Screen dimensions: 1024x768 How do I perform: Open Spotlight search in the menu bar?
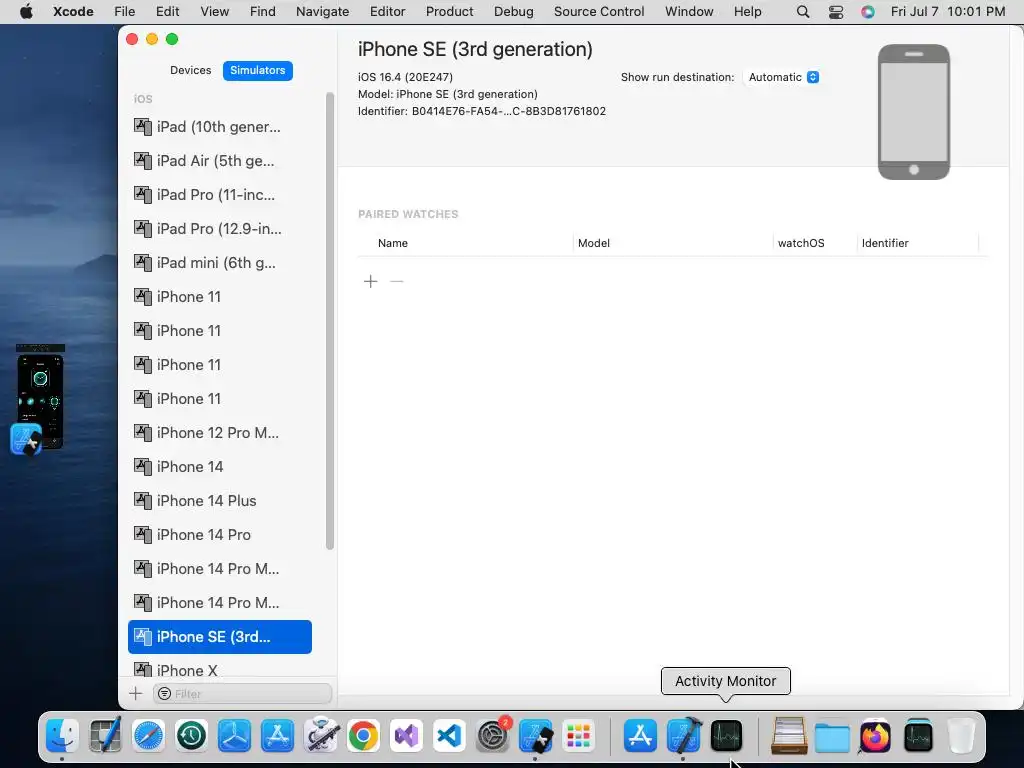click(803, 12)
